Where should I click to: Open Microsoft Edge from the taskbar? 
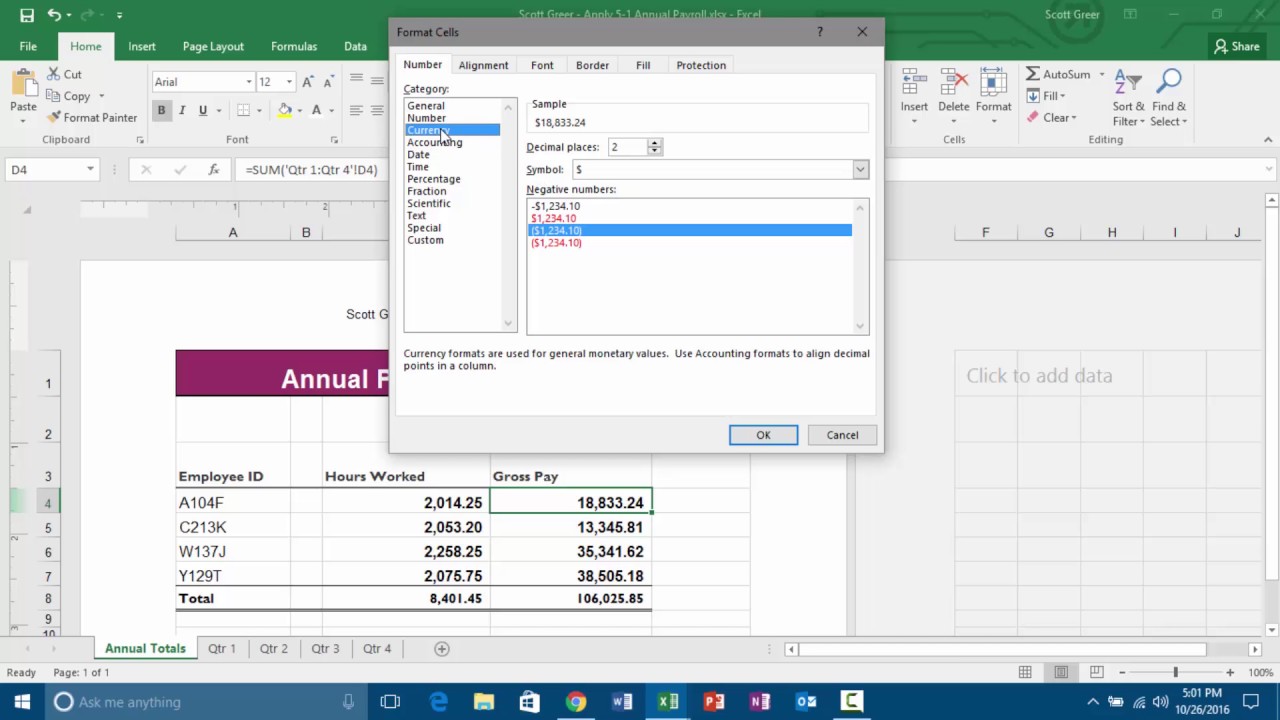[438, 702]
